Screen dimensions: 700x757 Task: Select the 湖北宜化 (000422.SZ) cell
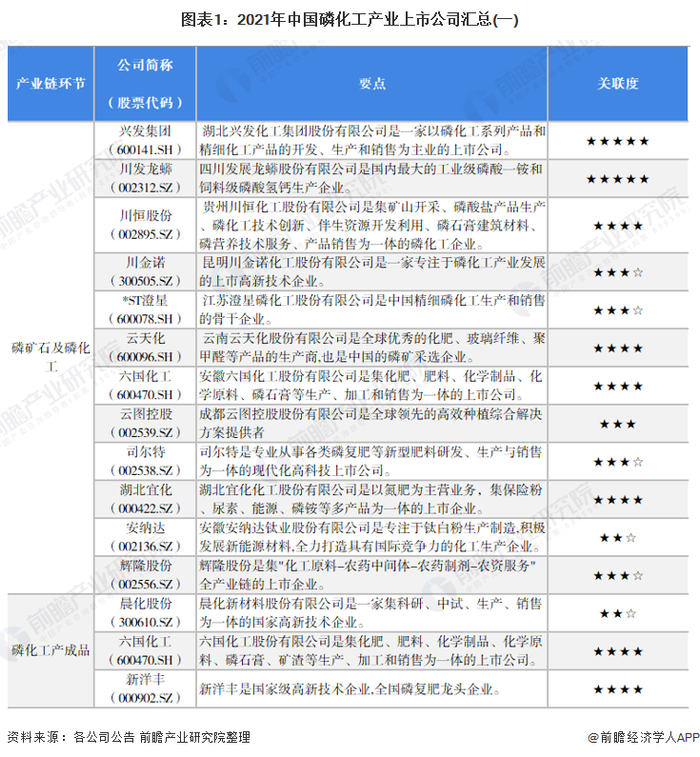(x=145, y=499)
